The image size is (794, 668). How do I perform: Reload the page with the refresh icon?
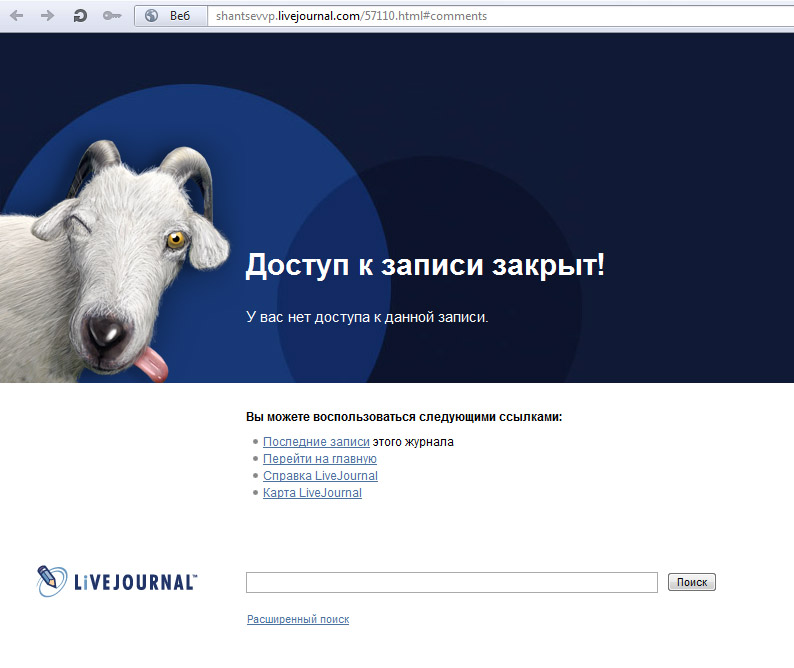[80, 15]
